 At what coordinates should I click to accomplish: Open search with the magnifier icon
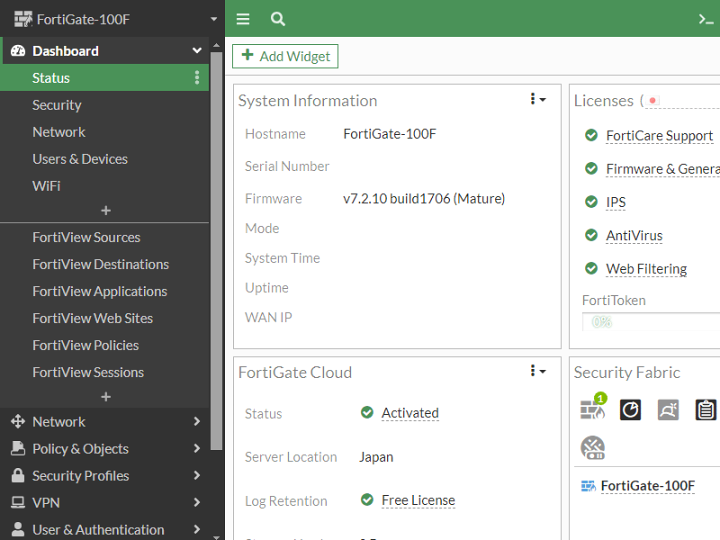(278, 19)
